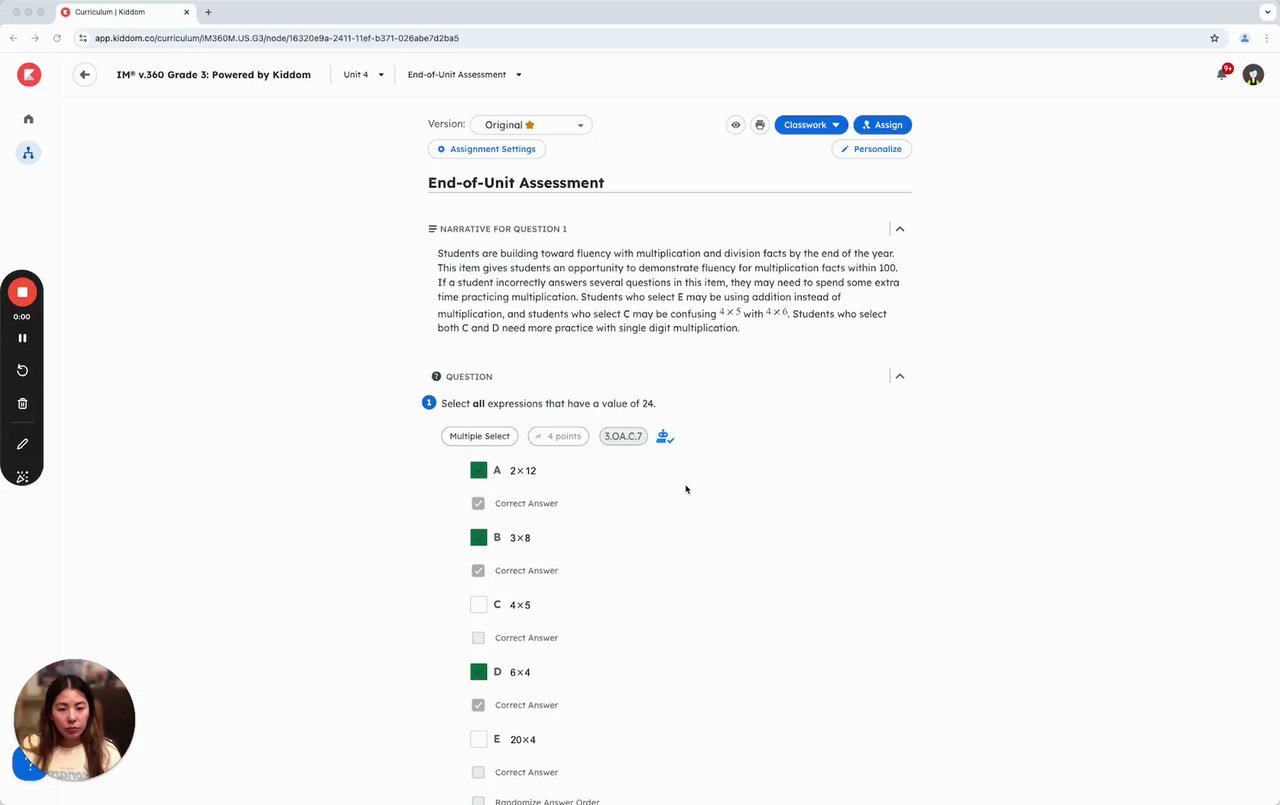This screenshot has height=805, width=1280.
Task: Open the effects wand tool
Action: tap(22, 477)
